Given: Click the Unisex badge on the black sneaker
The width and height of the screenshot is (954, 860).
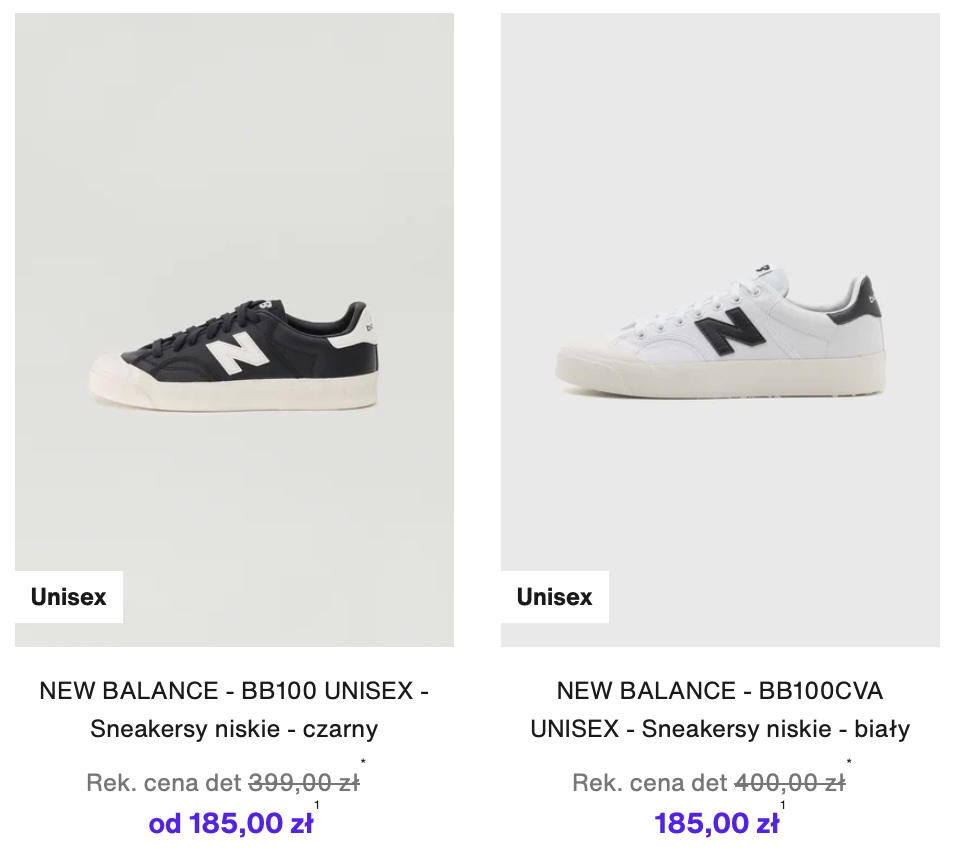Looking at the screenshot, I should click(69, 597).
